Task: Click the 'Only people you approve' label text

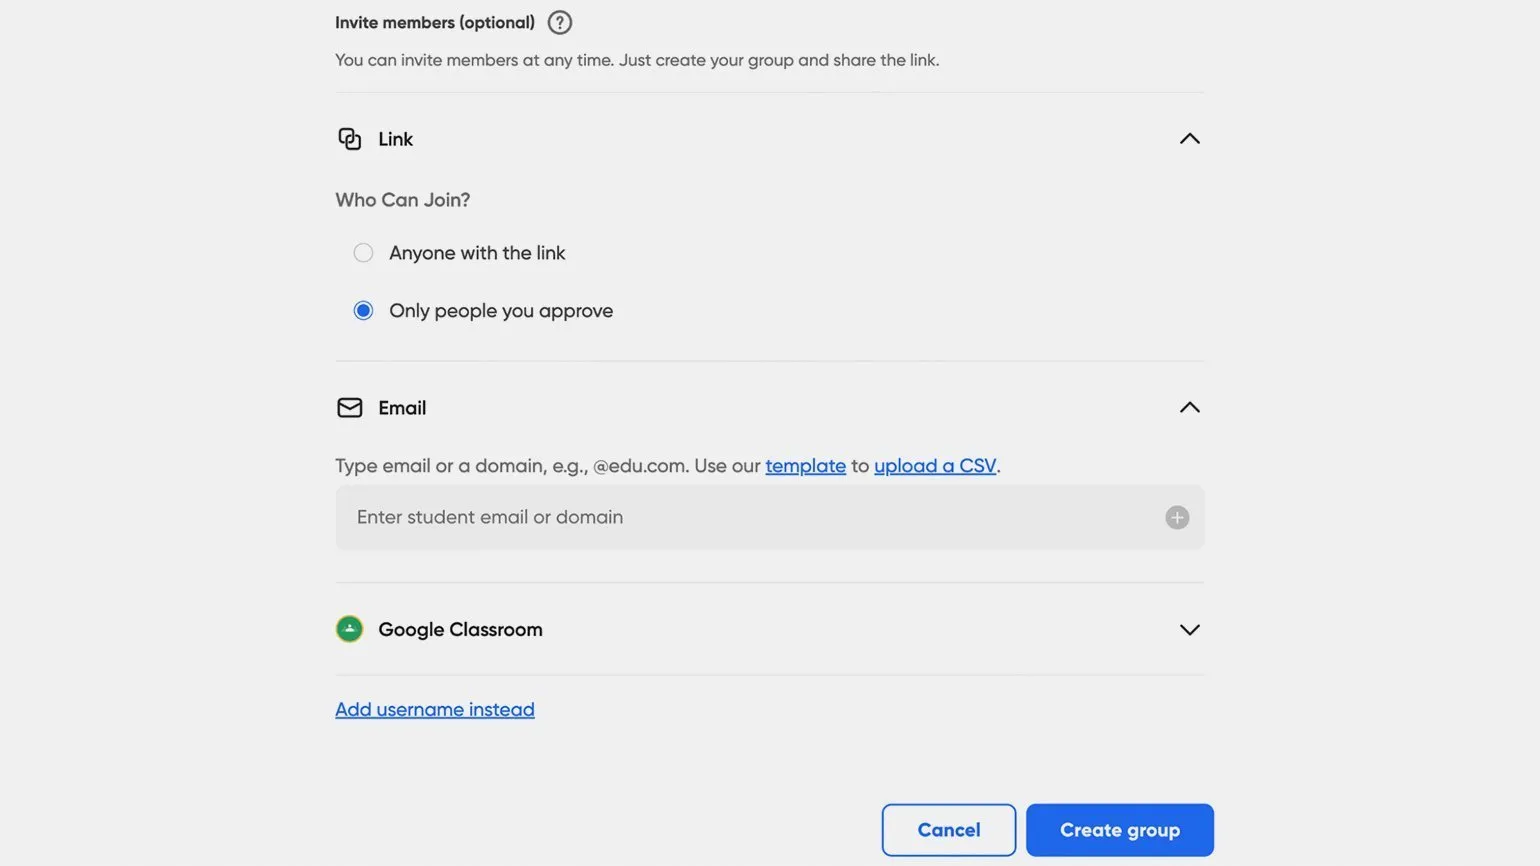Action: (x=500, y=311)
